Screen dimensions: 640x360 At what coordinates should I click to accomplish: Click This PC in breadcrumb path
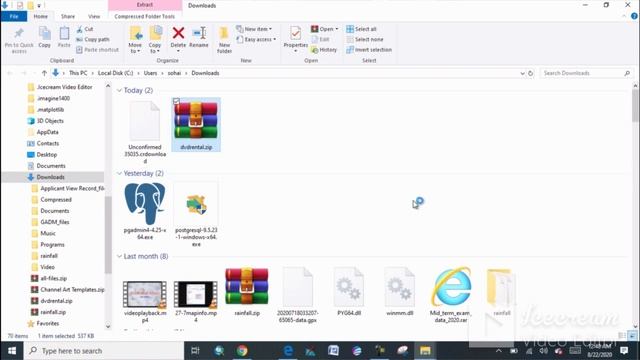(78, 73)
